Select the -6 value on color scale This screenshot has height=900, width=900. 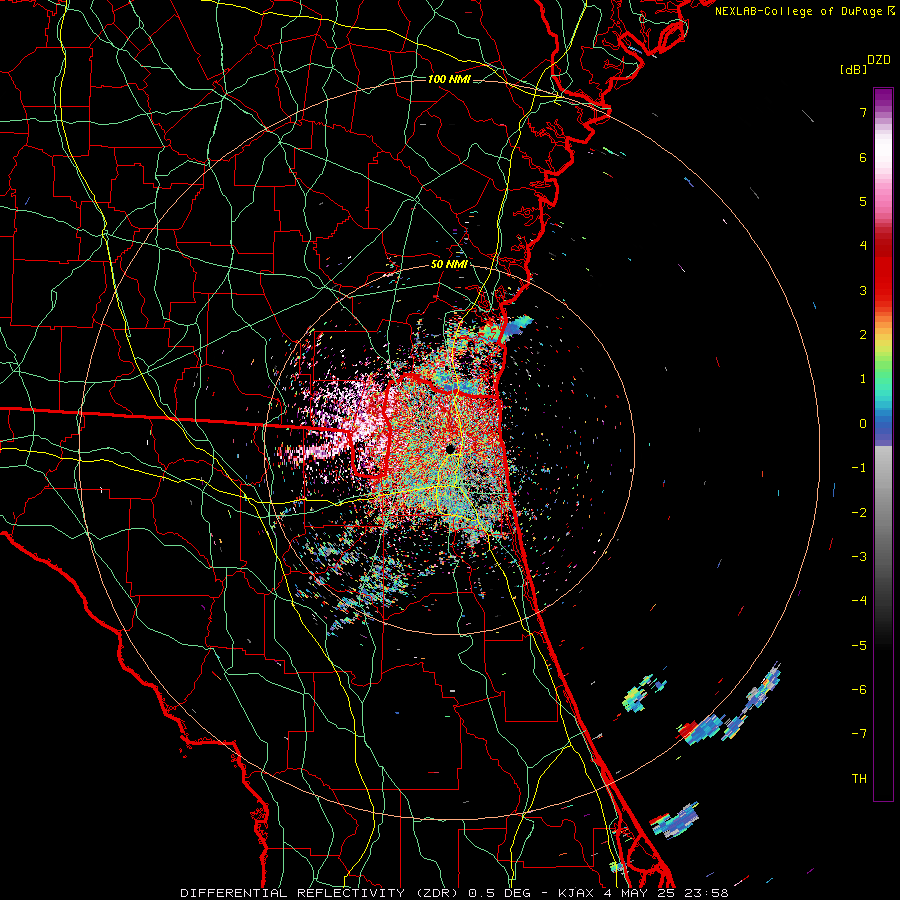(859, 689)
